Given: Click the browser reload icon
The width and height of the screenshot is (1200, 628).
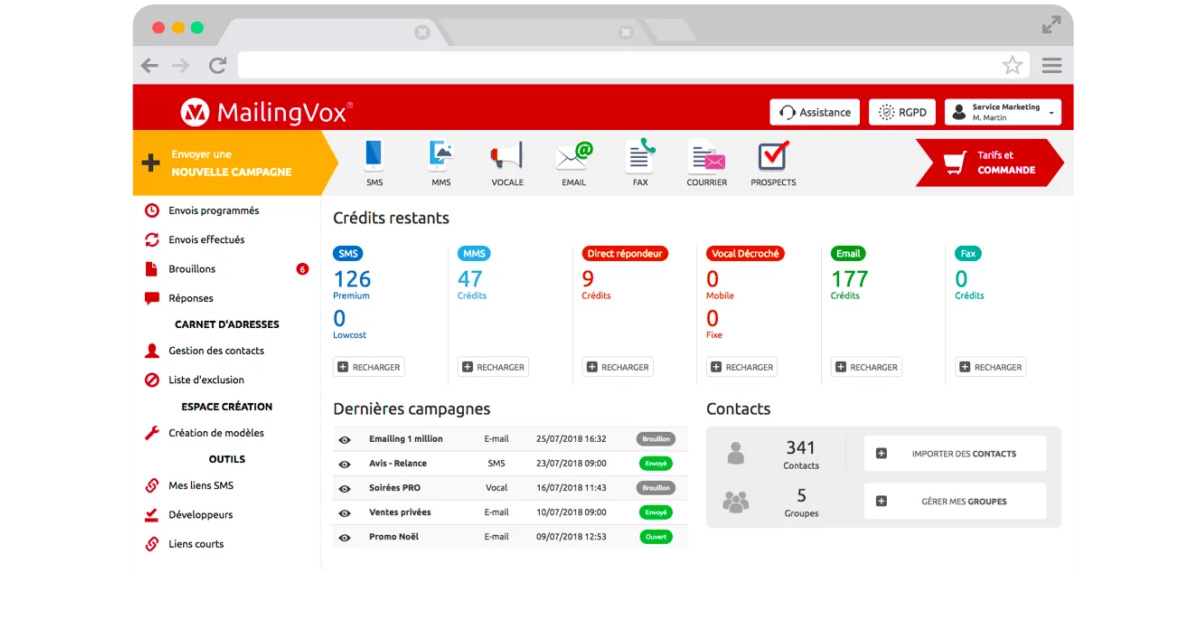Looking at the screenshot, I should pos(217,66).
